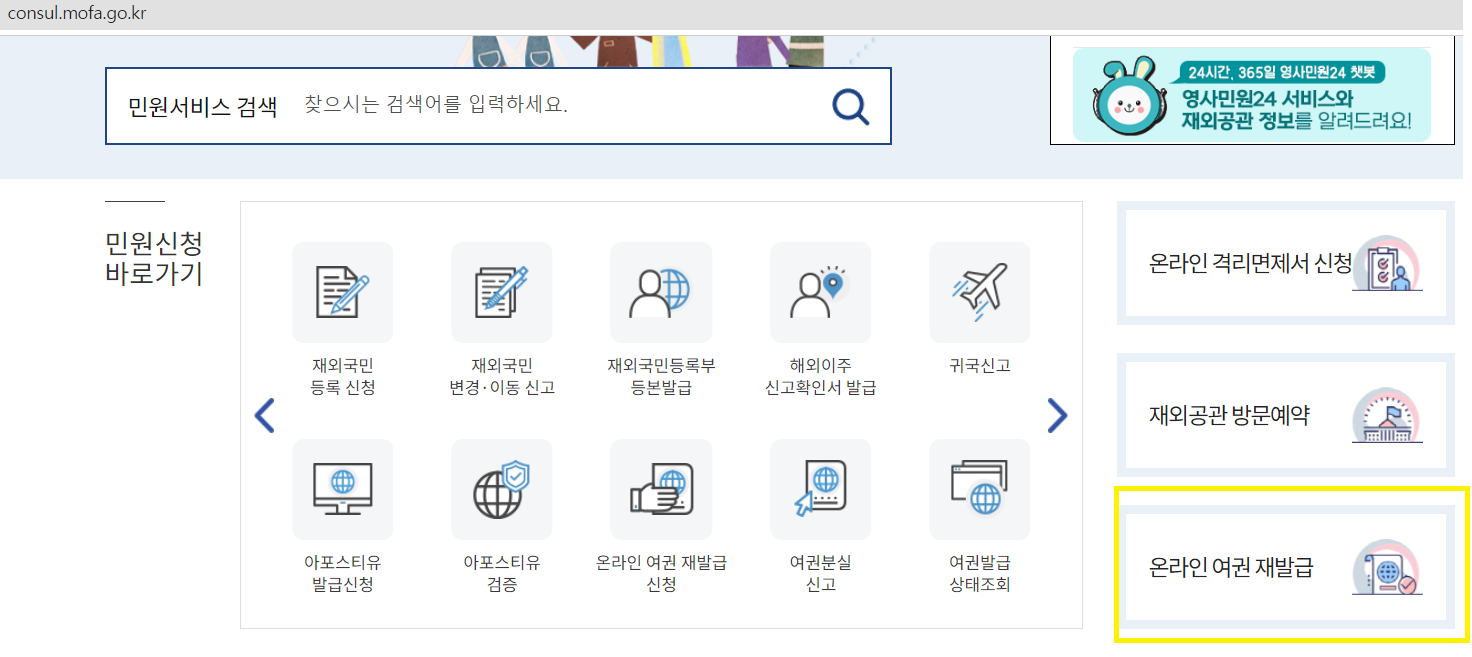
Task: Open 온라인 여권 재발급 신청 icon in grid
Action: [x=661, y=489]
